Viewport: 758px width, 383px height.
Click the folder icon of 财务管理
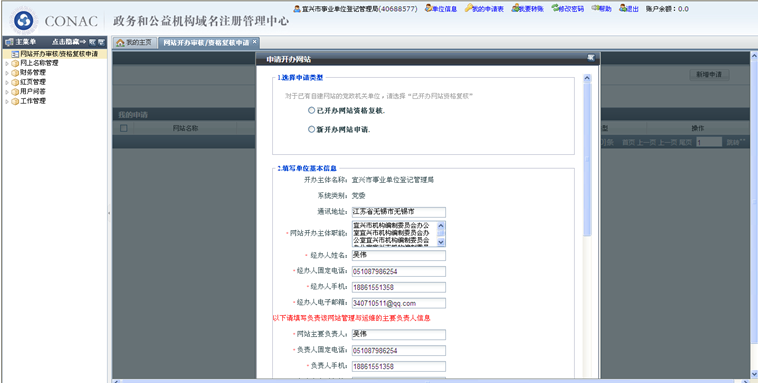pos(15,73)
